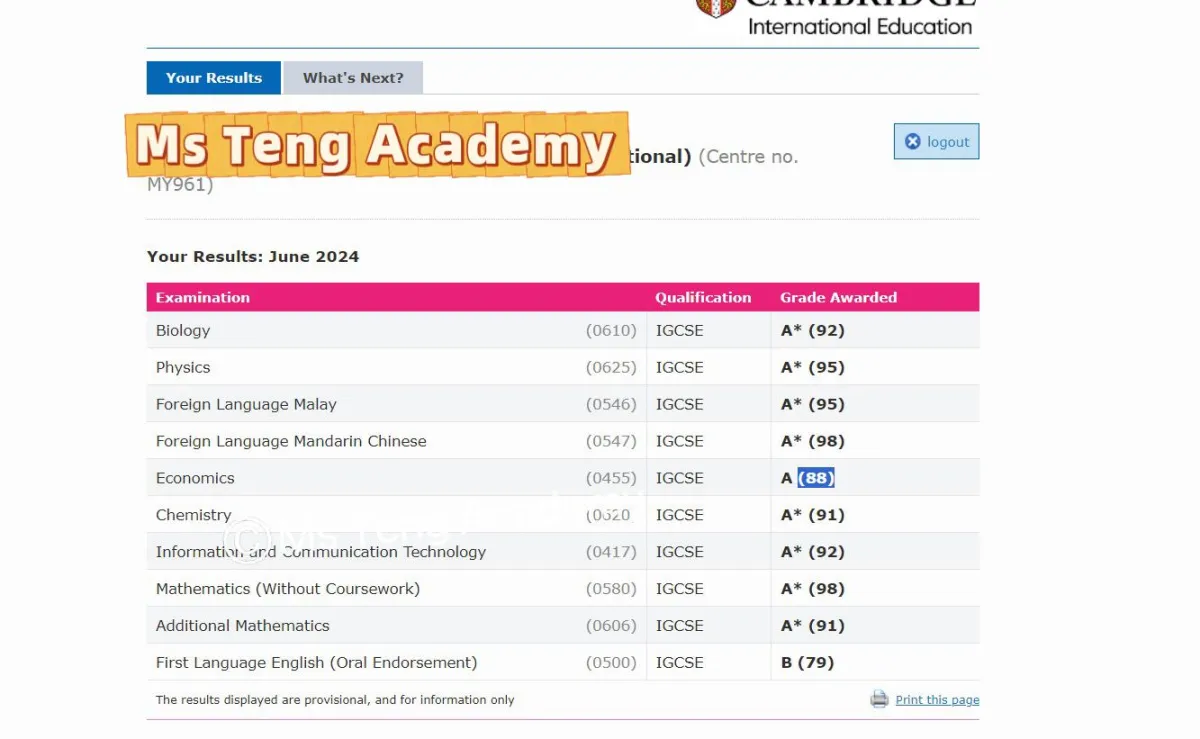Viewport: 1200px width, 739px height.
Task: Click syllabus code (0500) for English
Action: (611, 663)
